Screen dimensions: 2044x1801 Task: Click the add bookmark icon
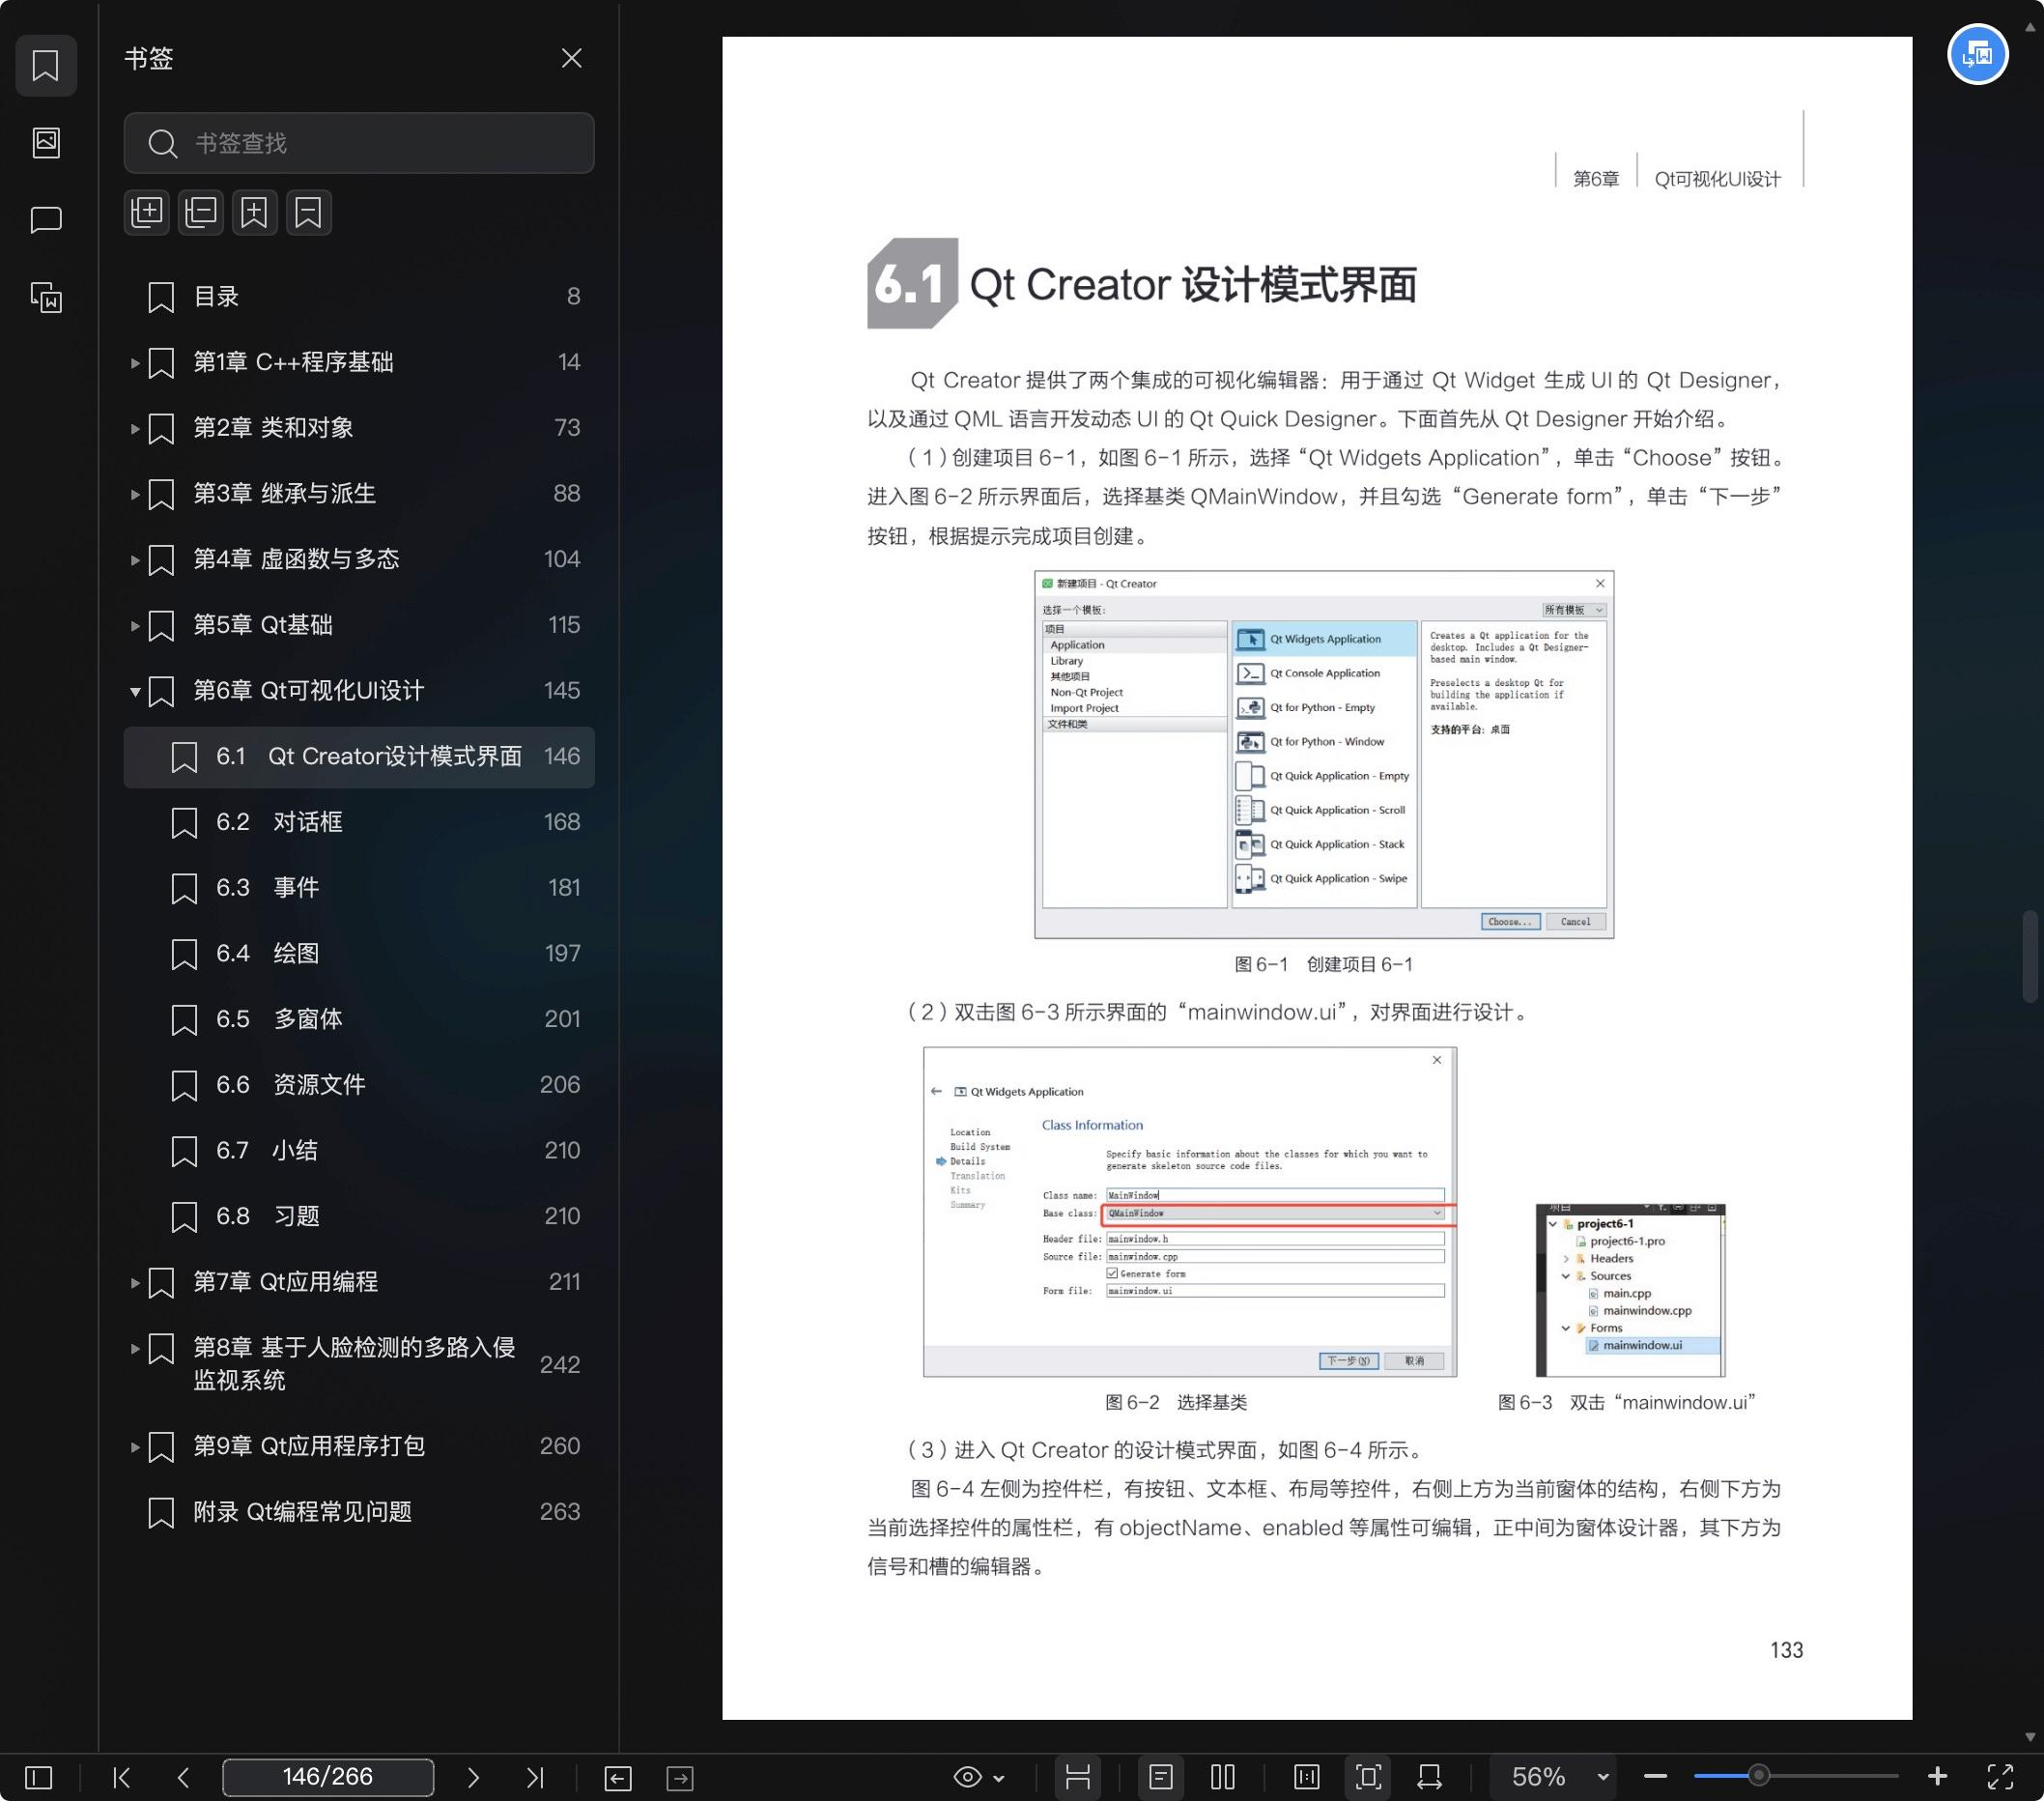tap(255, 212)
